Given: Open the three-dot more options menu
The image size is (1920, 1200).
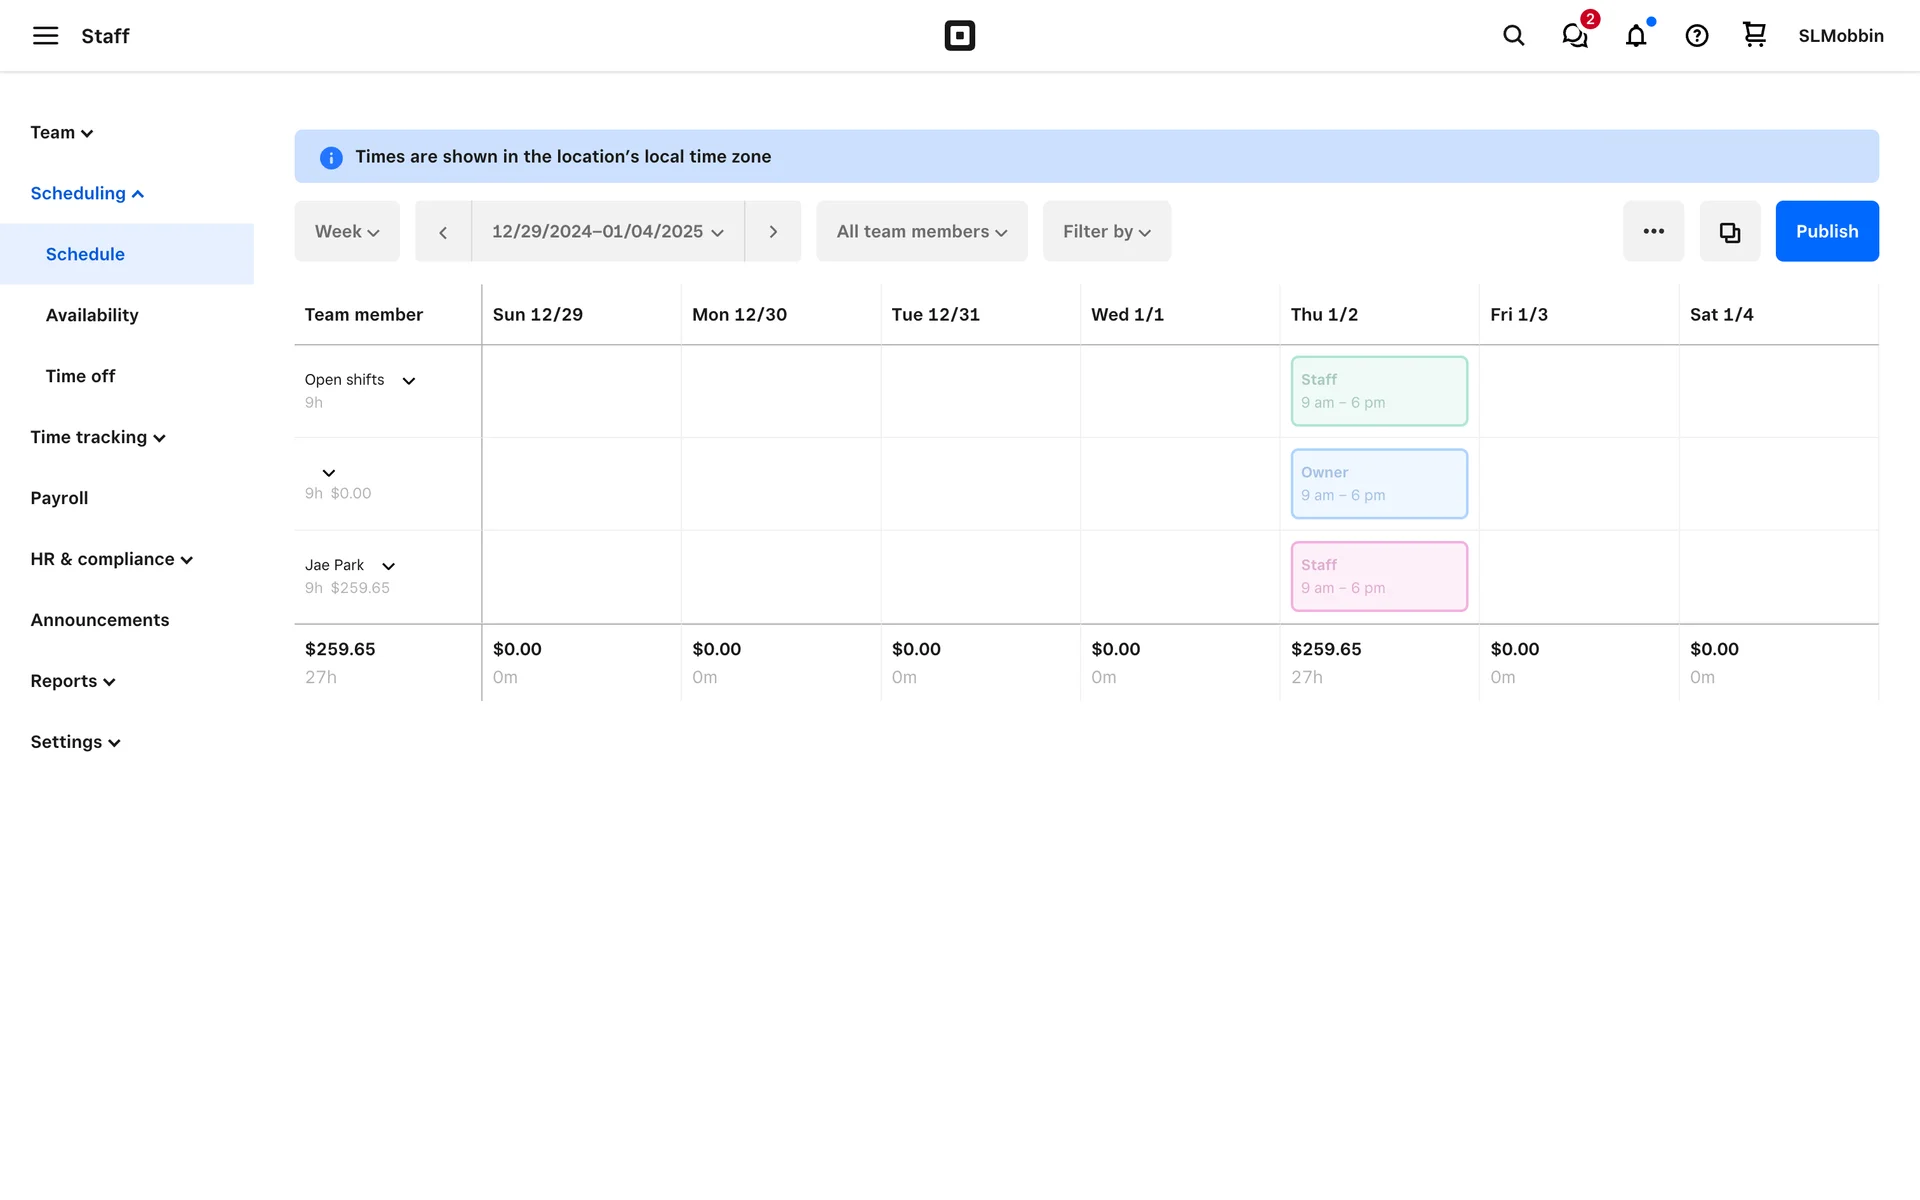Looking at the screenshot, I should [x=1654, y=232].
